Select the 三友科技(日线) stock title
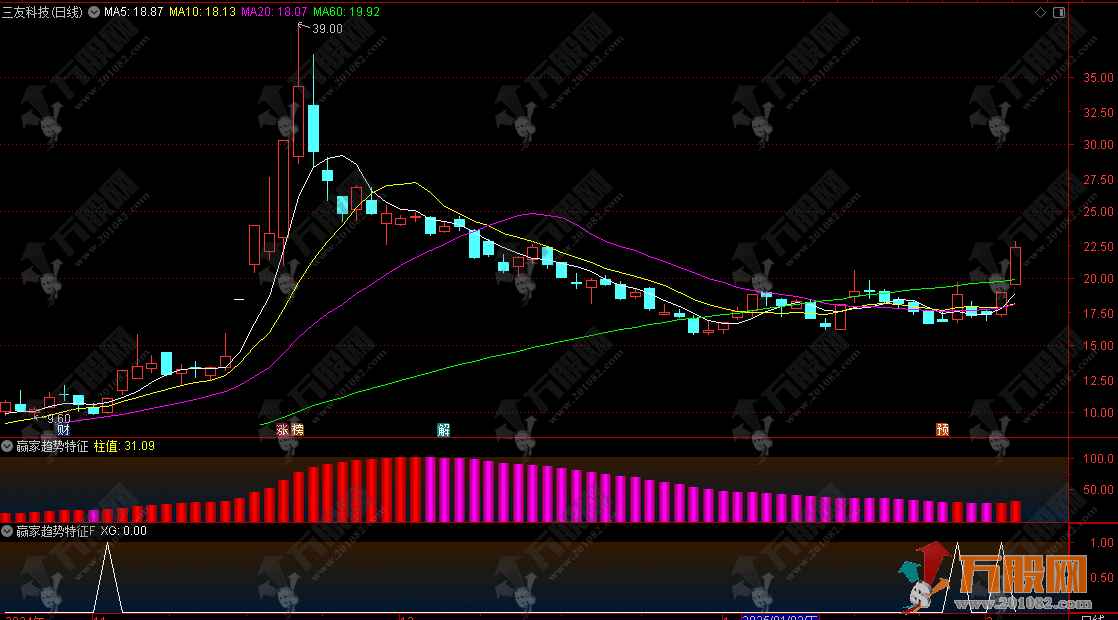This screenshot has width=1118, height=620. tap(42, 12)
